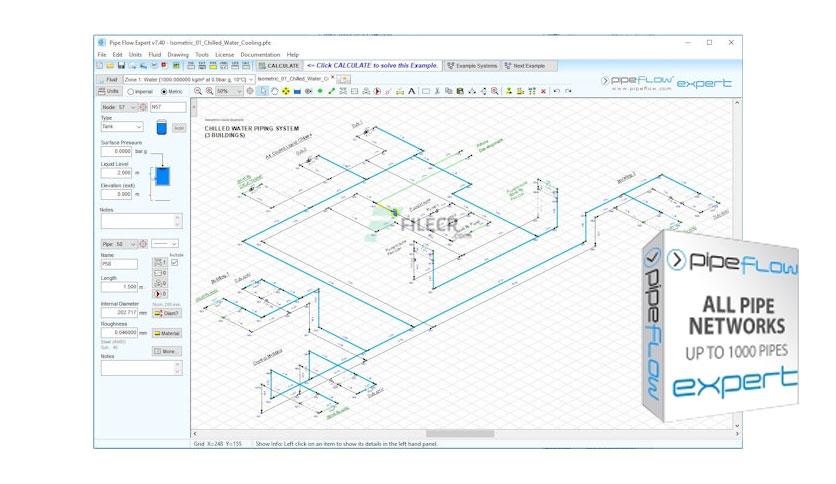Open pipe pump button with red arrow
Screen dimensions: 836x484
coord(160,294)
